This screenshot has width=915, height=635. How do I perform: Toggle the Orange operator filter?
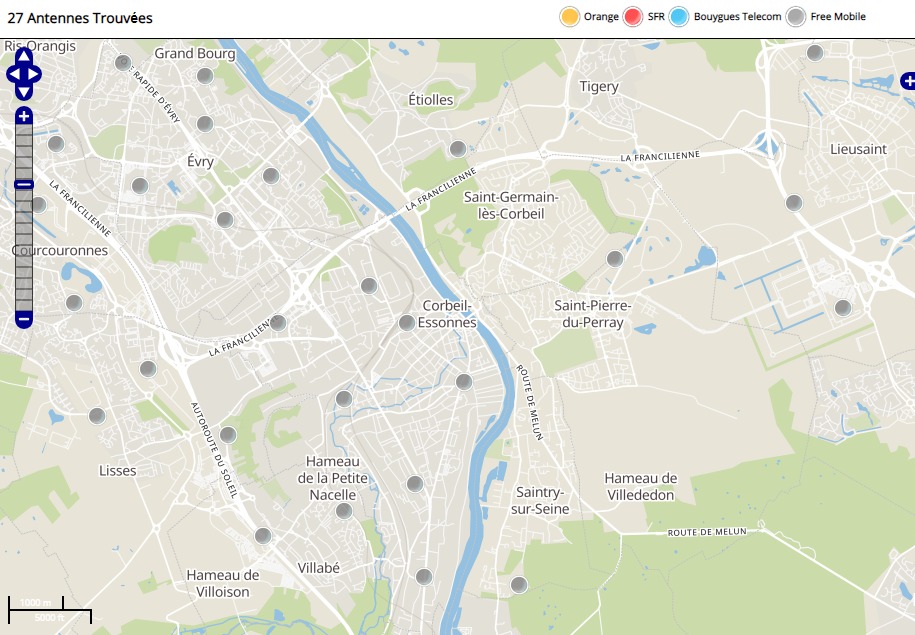570,17
